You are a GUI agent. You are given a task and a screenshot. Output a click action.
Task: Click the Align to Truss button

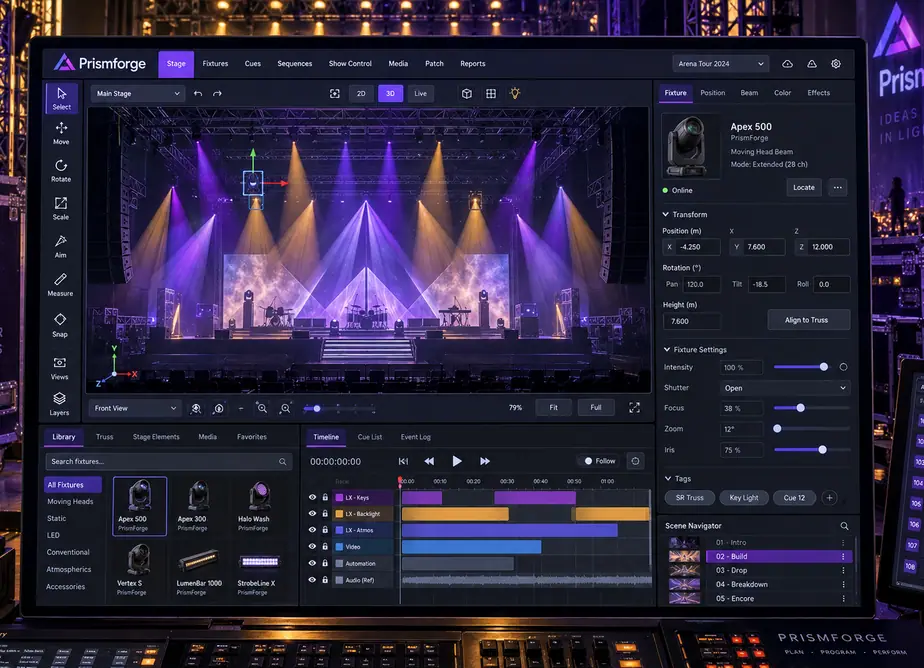pos(807,320)
